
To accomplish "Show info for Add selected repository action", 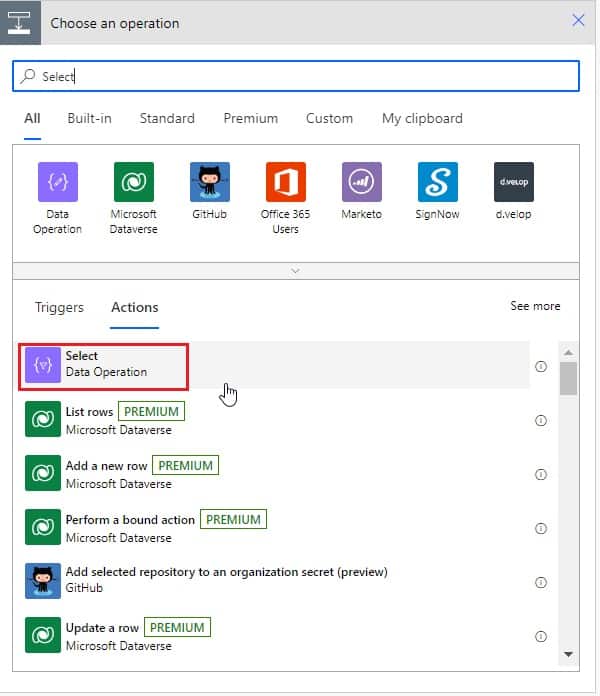I will point(541,582).
